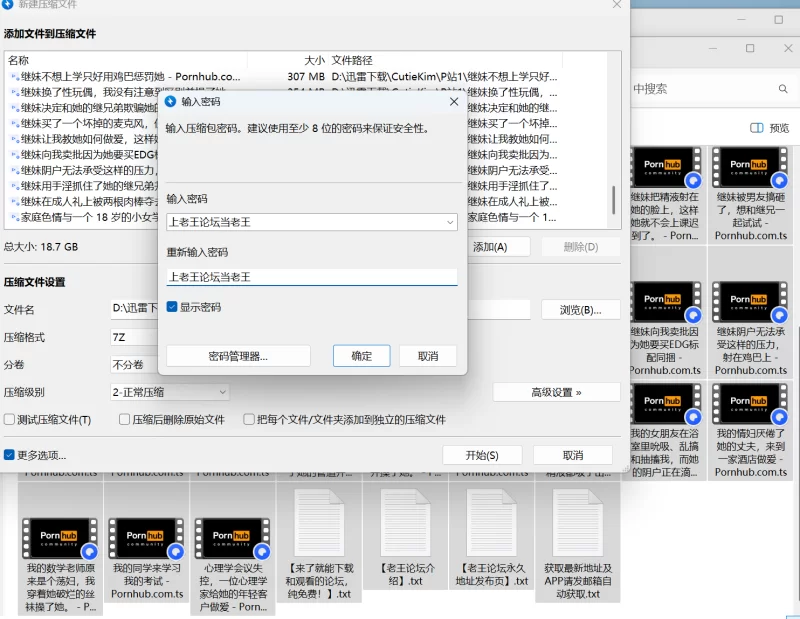Click the 新建压缩文件 window title icon
This screenshot has height=619, width=800.
(x=10, y=4)
